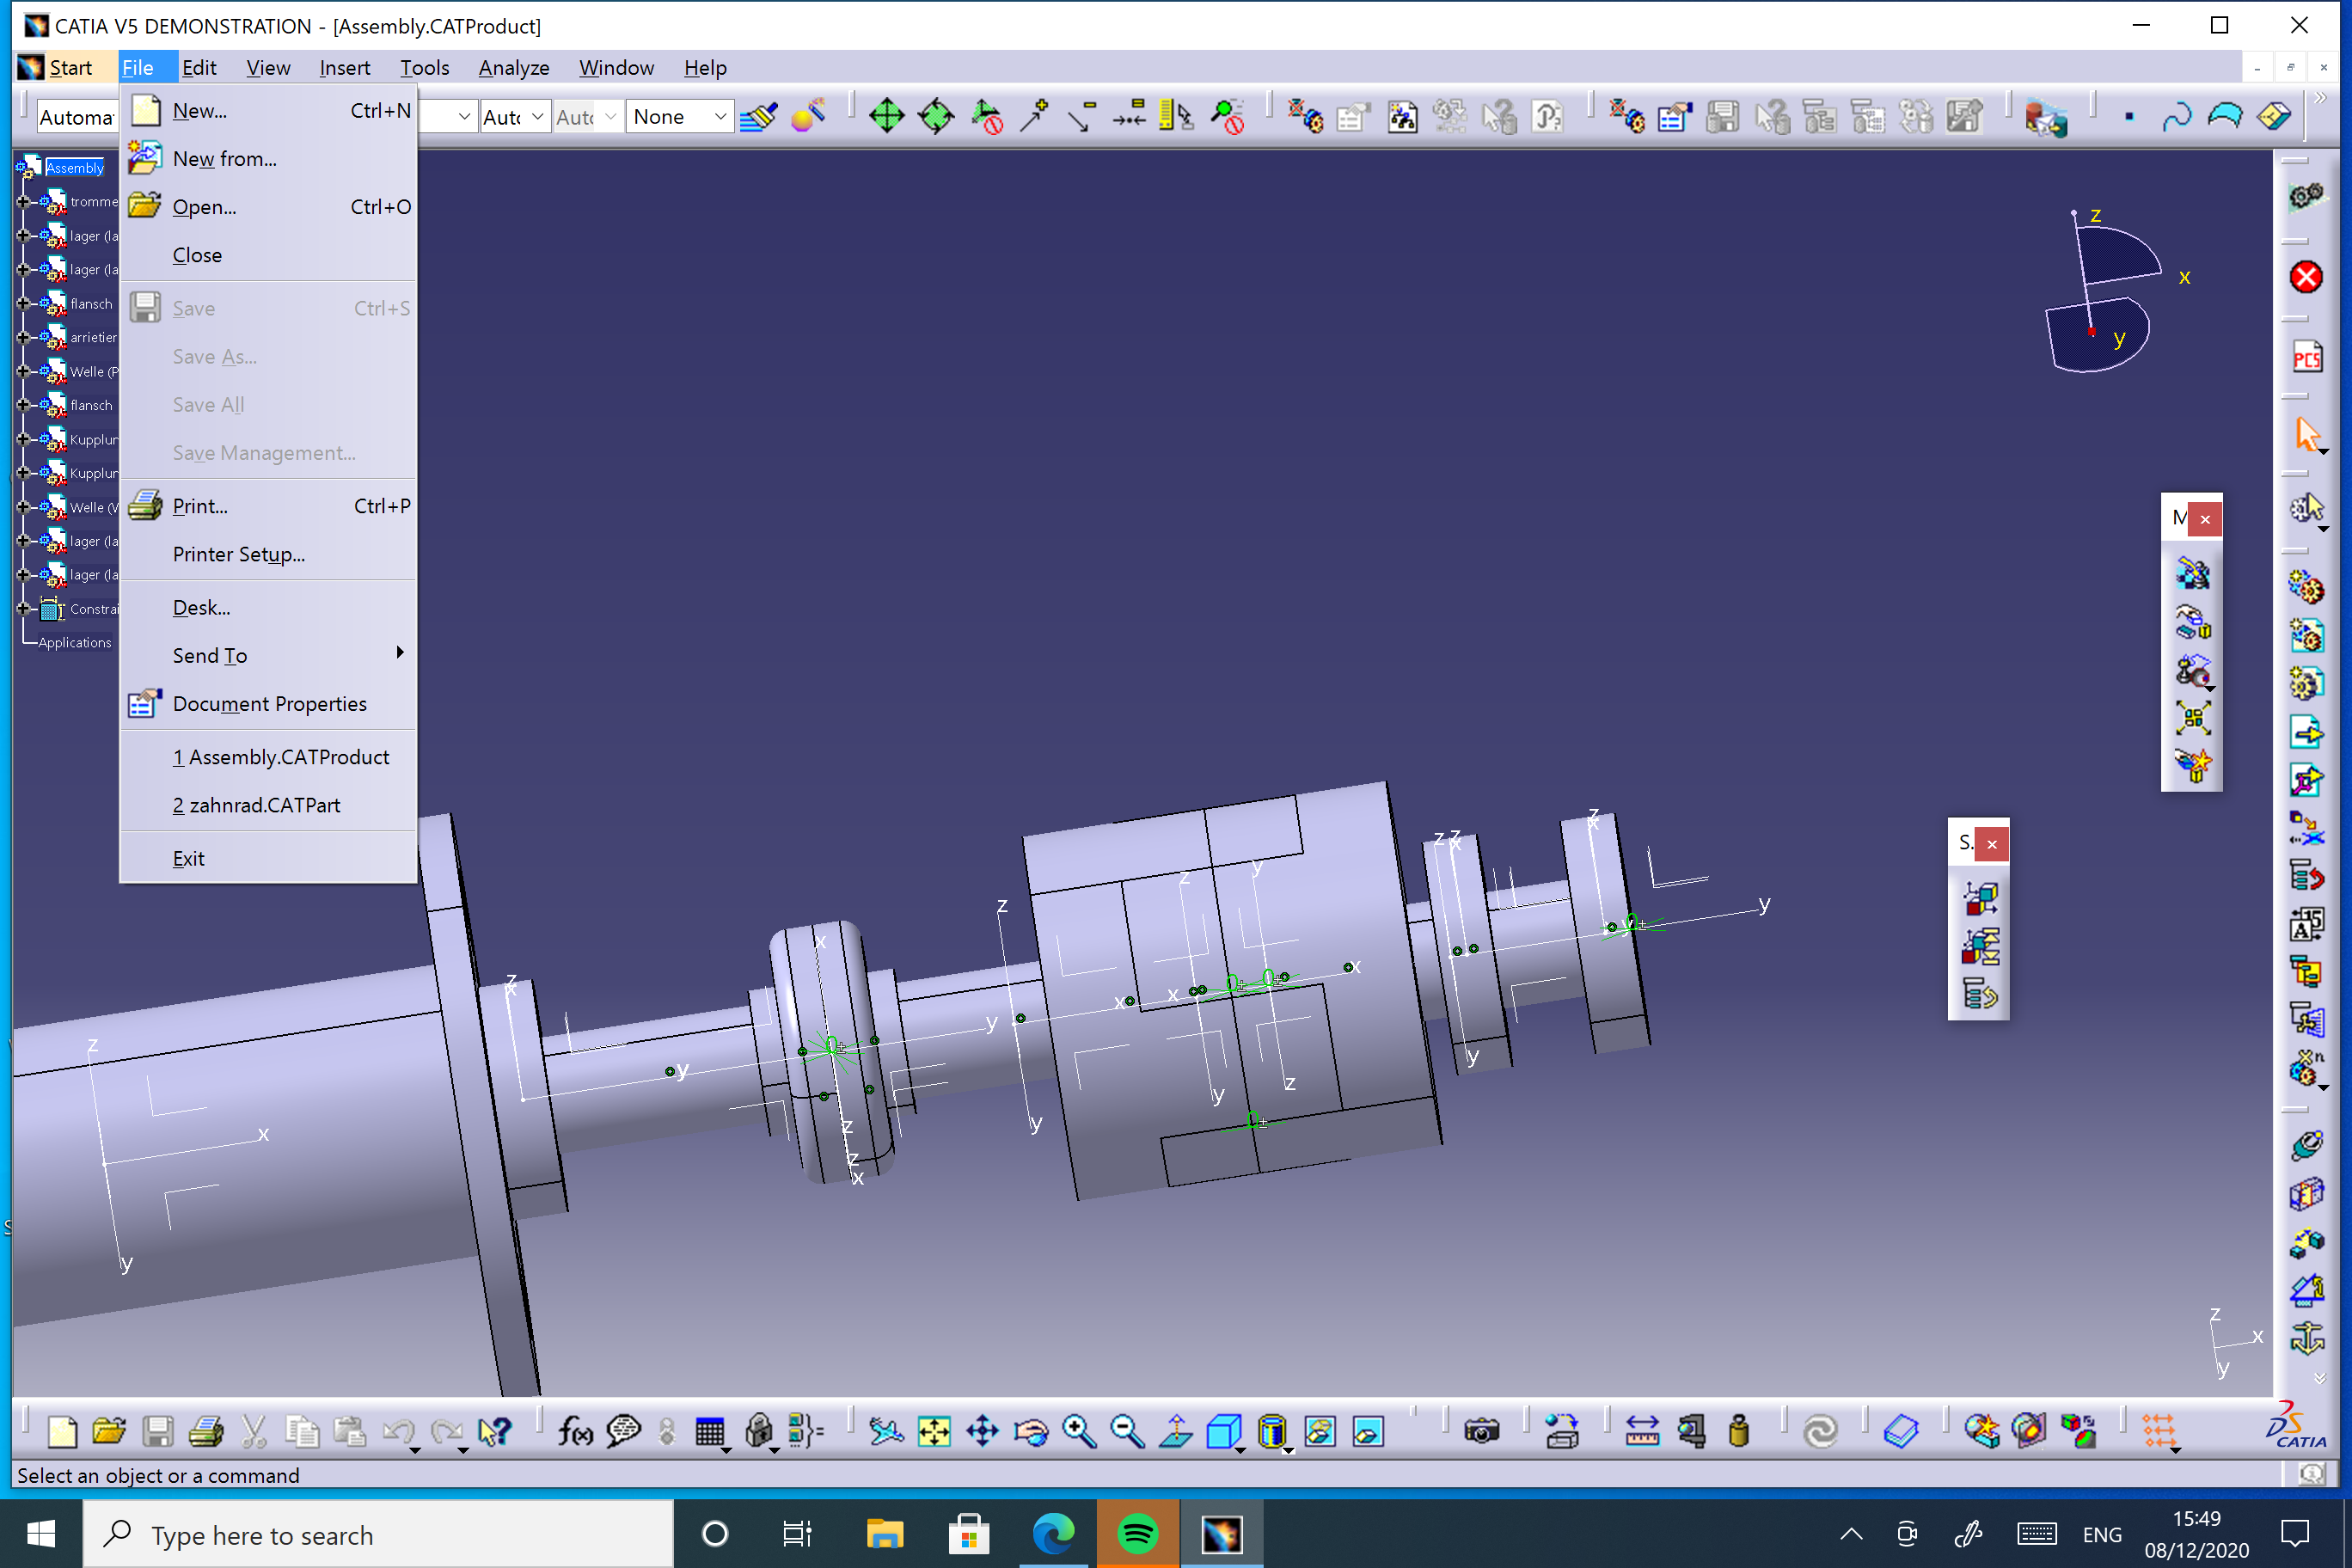This screenshot has width=2352, height=1568.
Task: Click the Update spiral icon in bottom toolbar
Action: [1820, 1432]
